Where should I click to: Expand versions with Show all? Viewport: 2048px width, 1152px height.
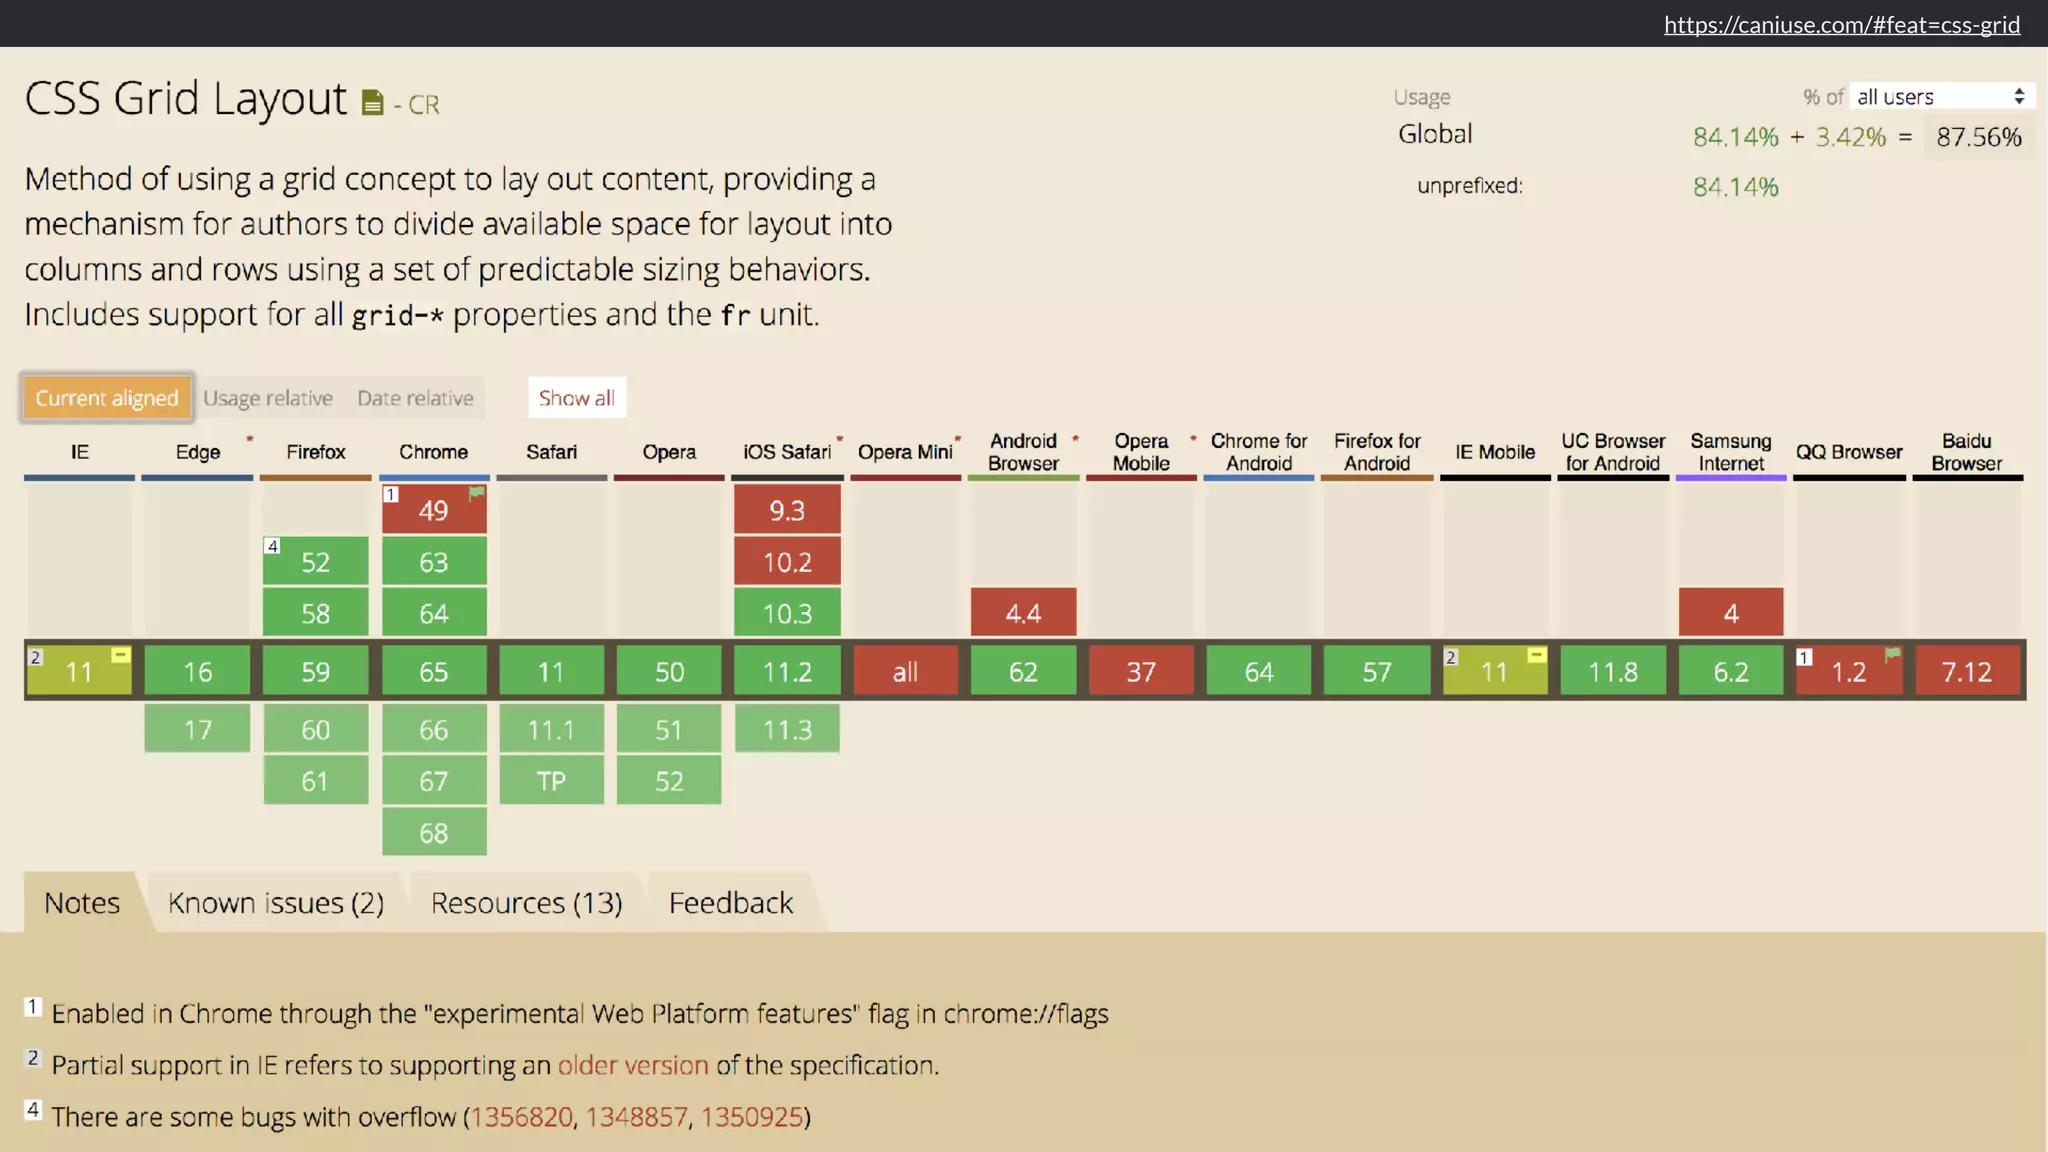[577, 398]
